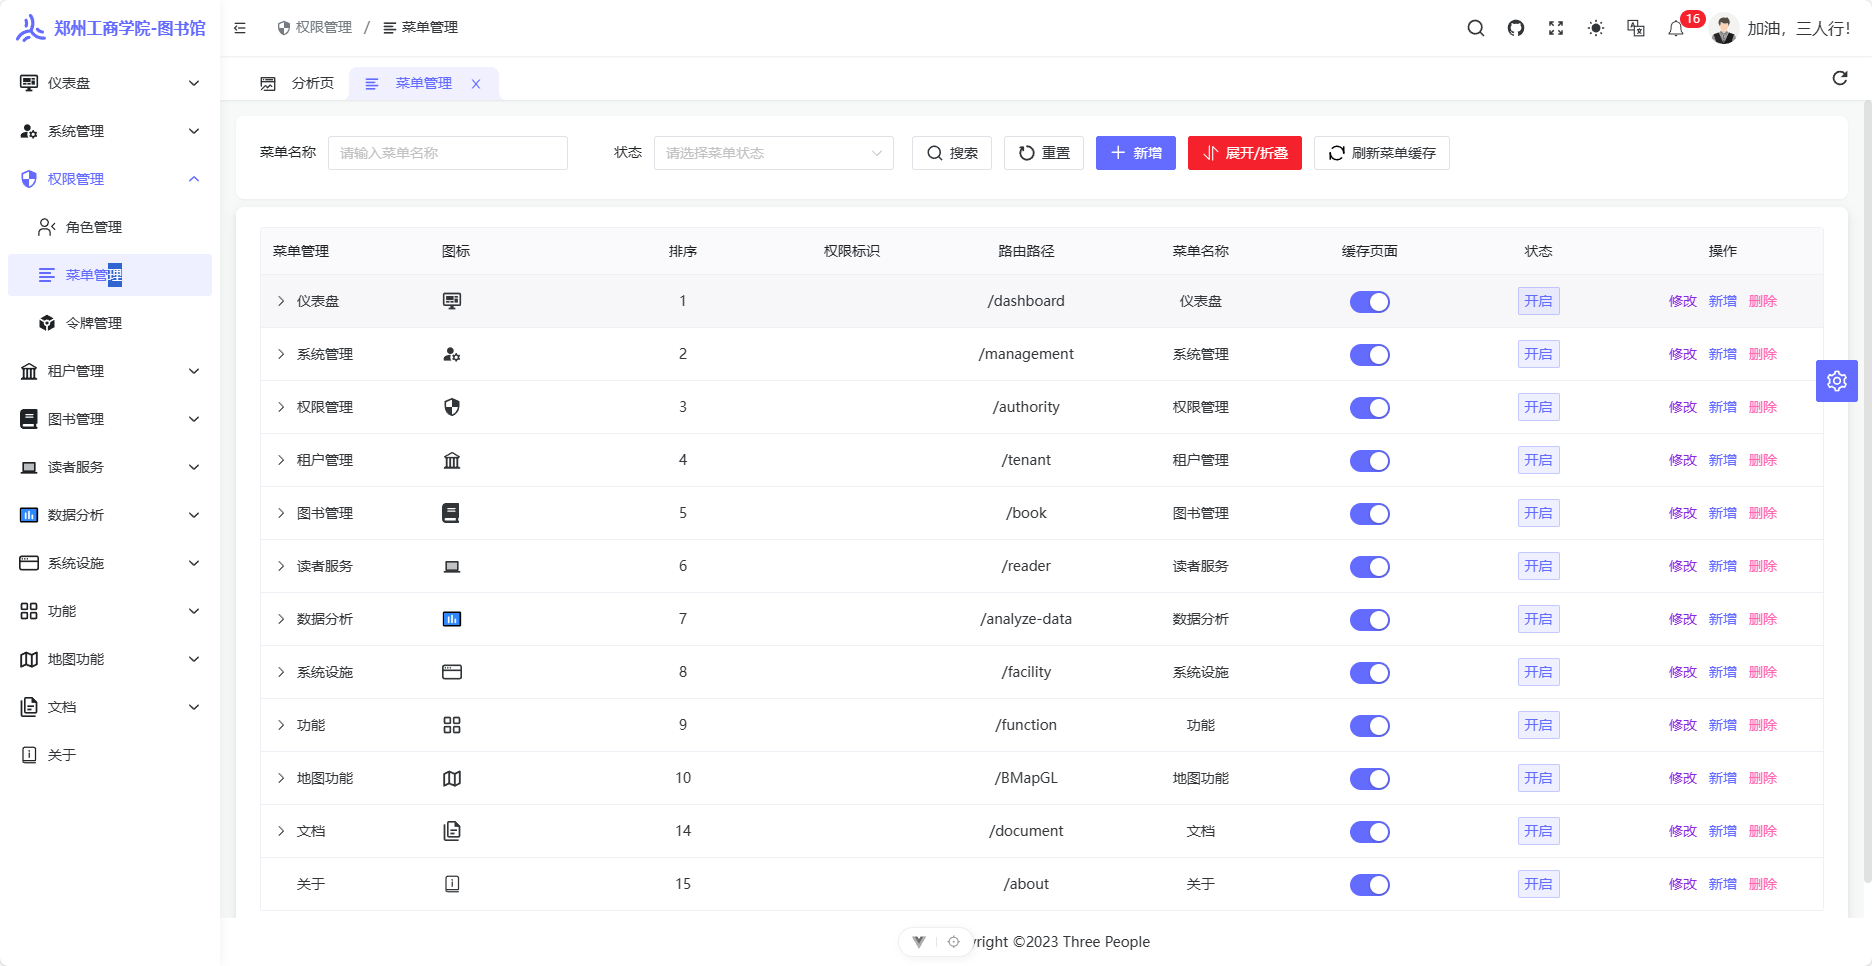Viewport: 1872px width, 966px height.
Task: Expand 租户管理 in the sidebar
Action: (110, 371)
